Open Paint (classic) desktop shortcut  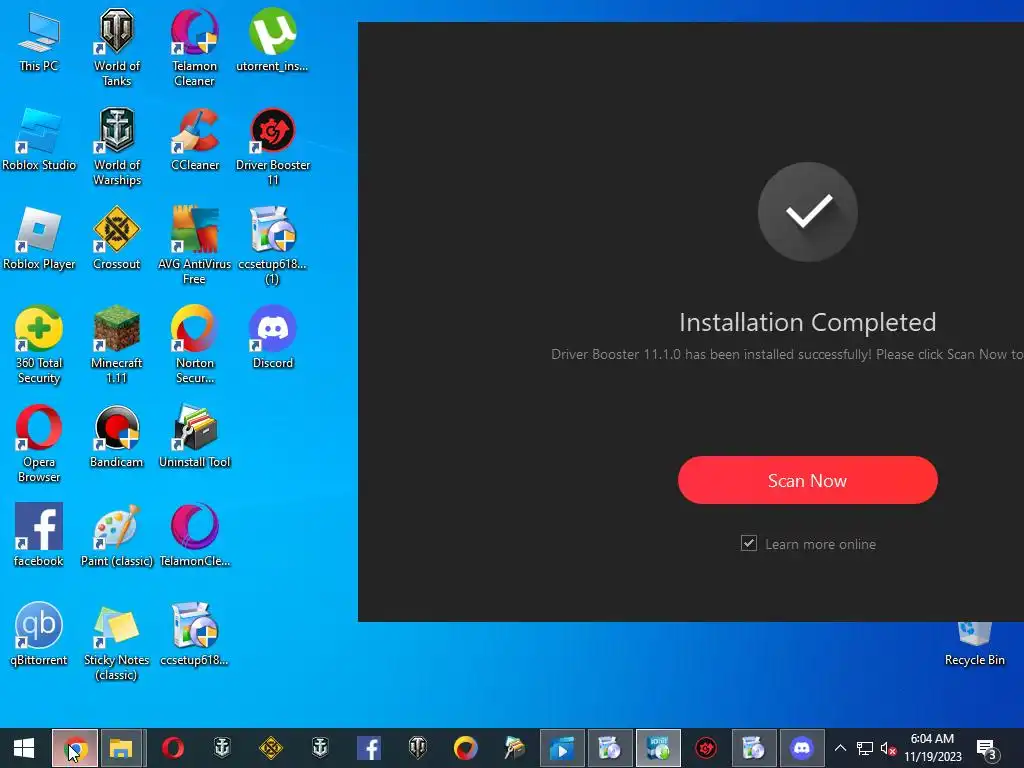pos(116,536)
